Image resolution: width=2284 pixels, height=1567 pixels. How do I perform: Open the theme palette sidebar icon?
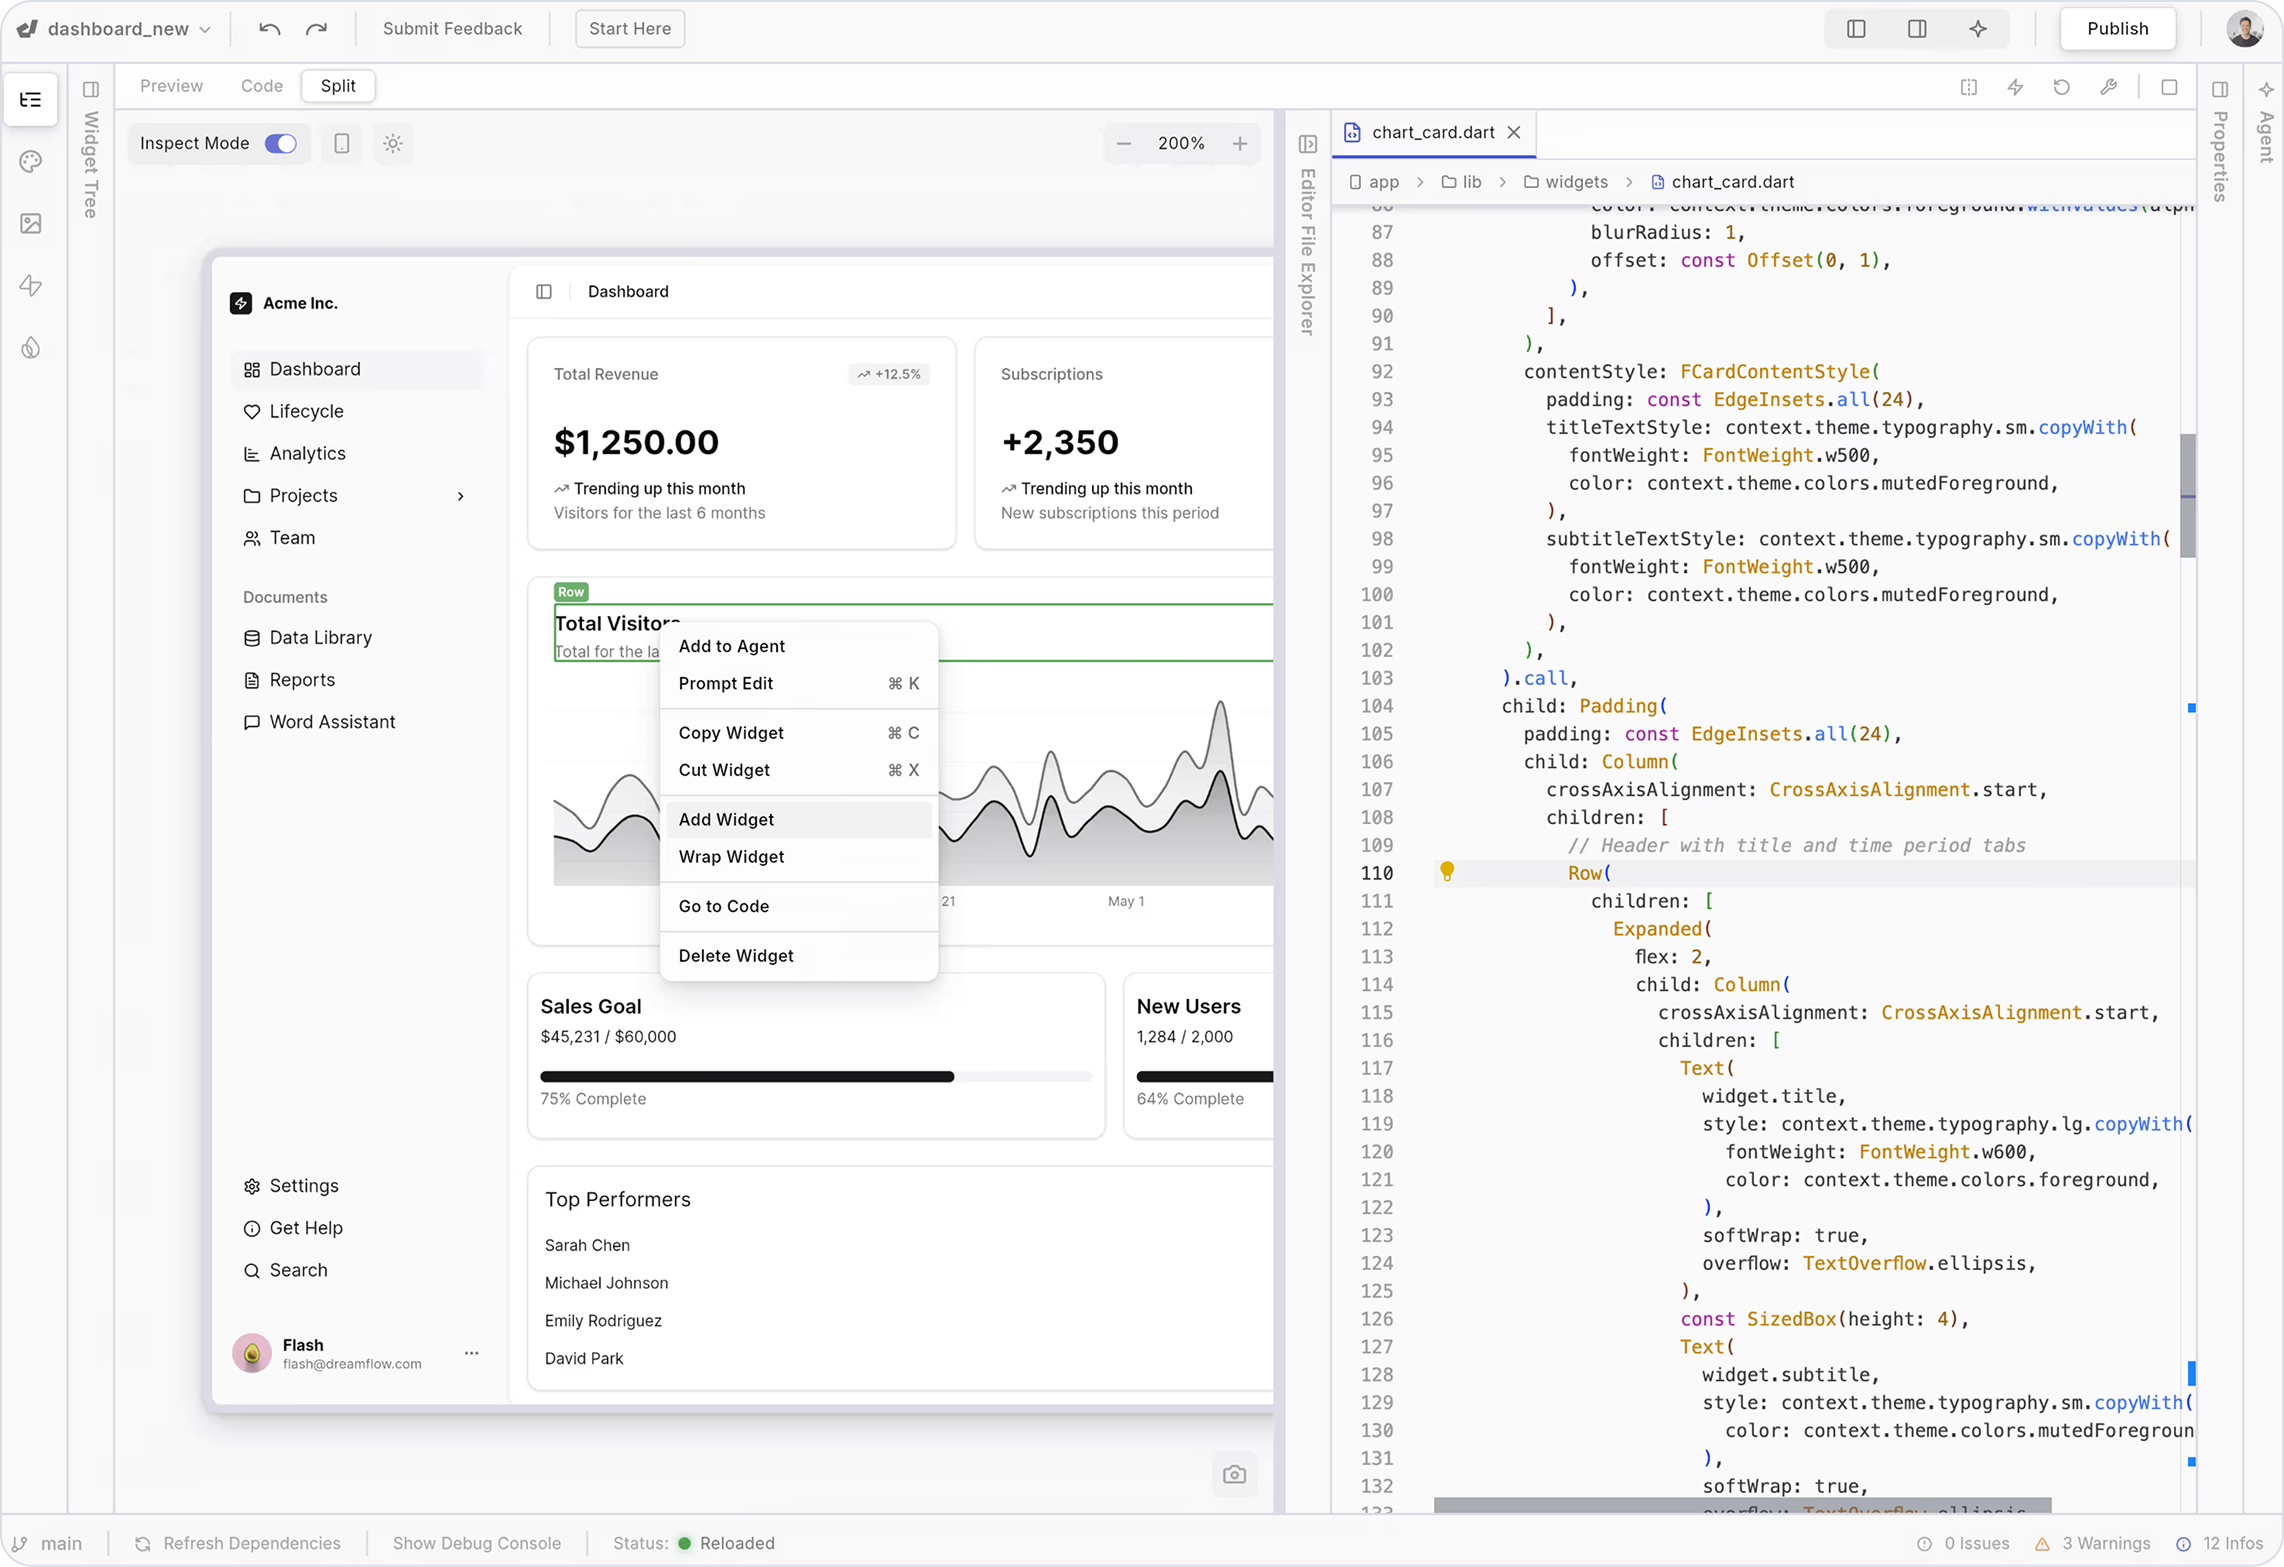(x=31, y=162)
